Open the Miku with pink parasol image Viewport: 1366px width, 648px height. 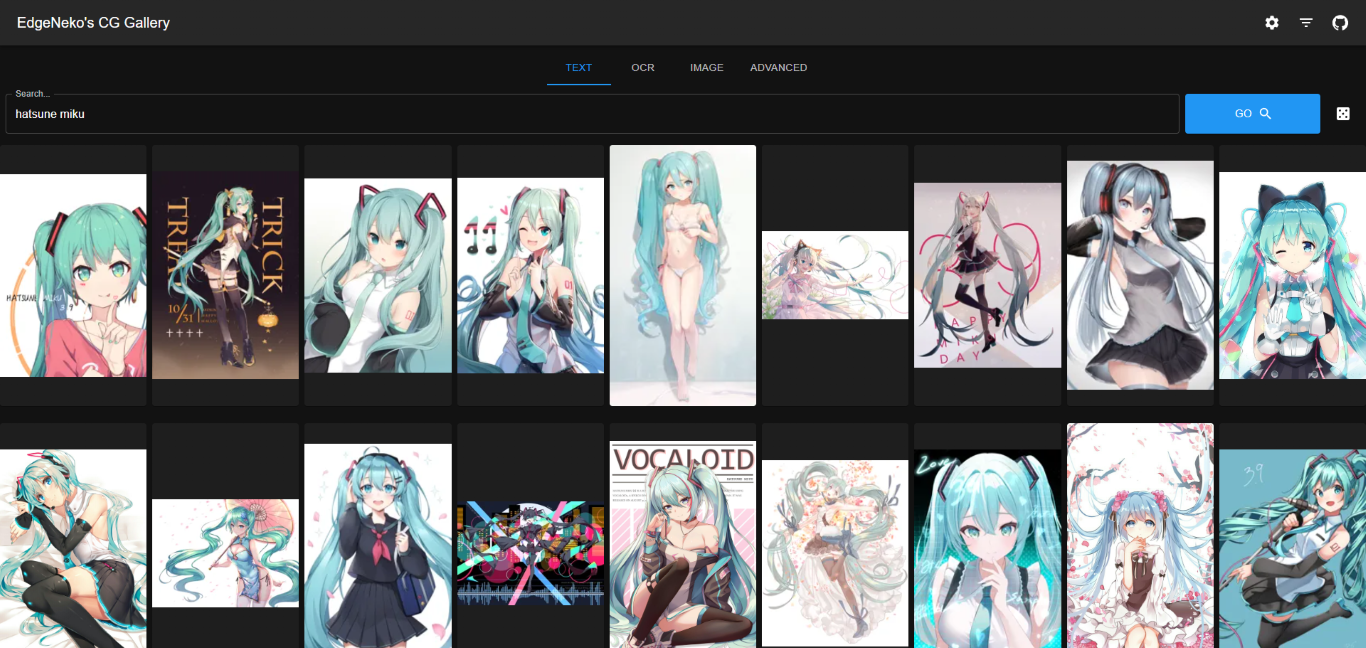(x=225, y=552)
